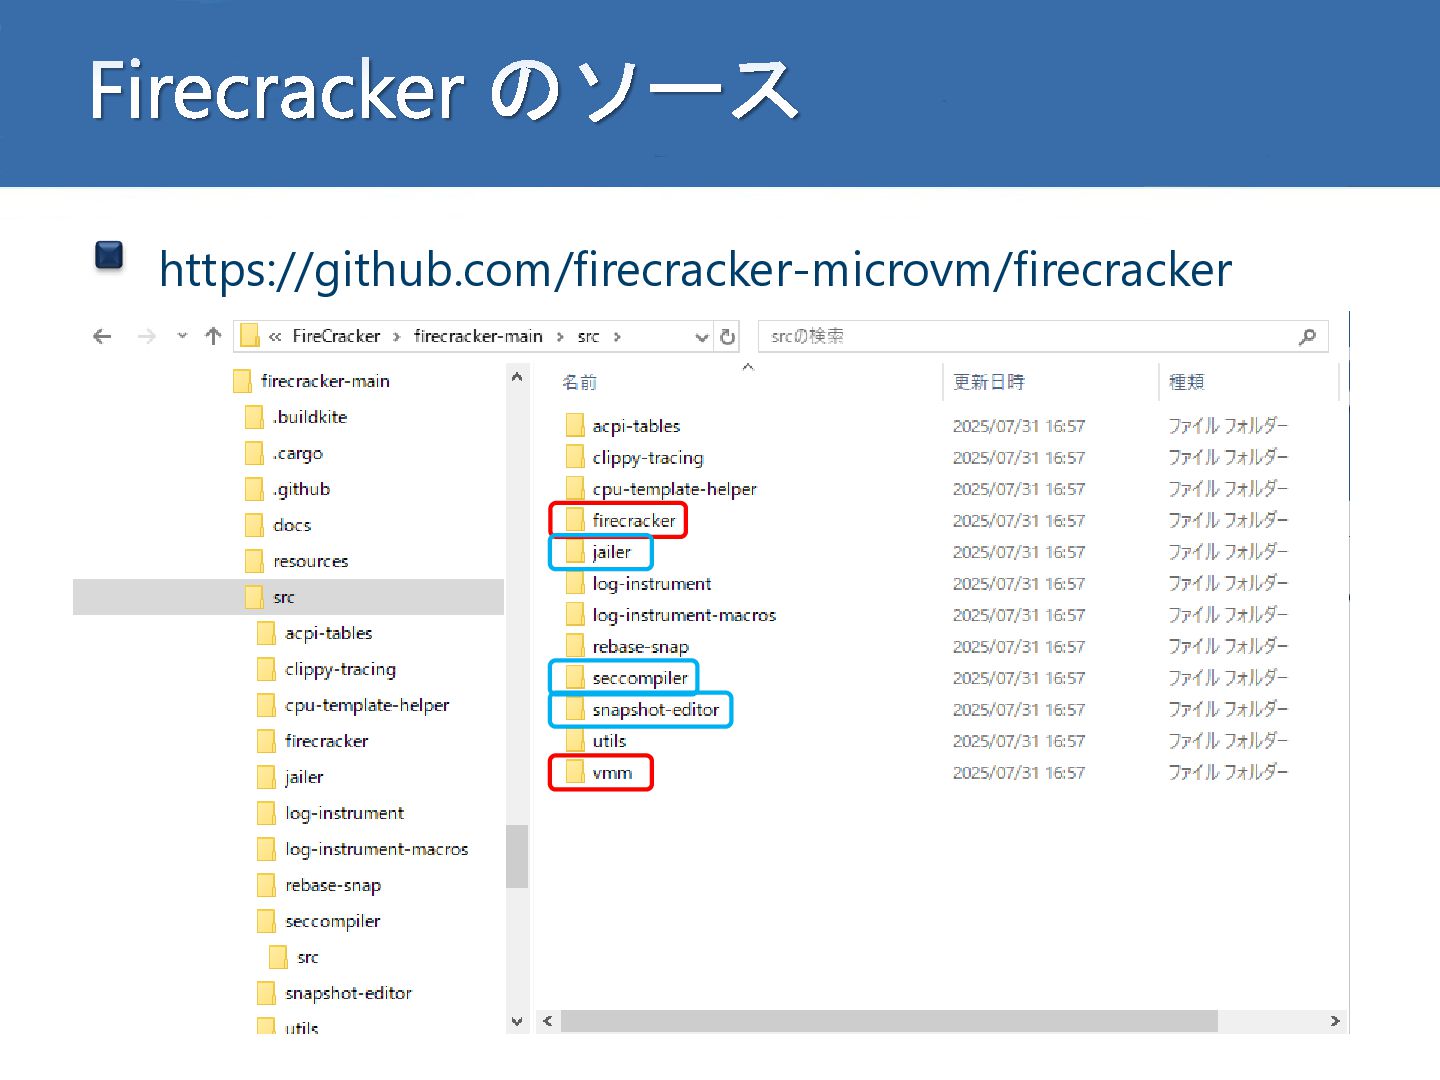Expand chevron after FireCracker breadcrumb

[396, 337]
